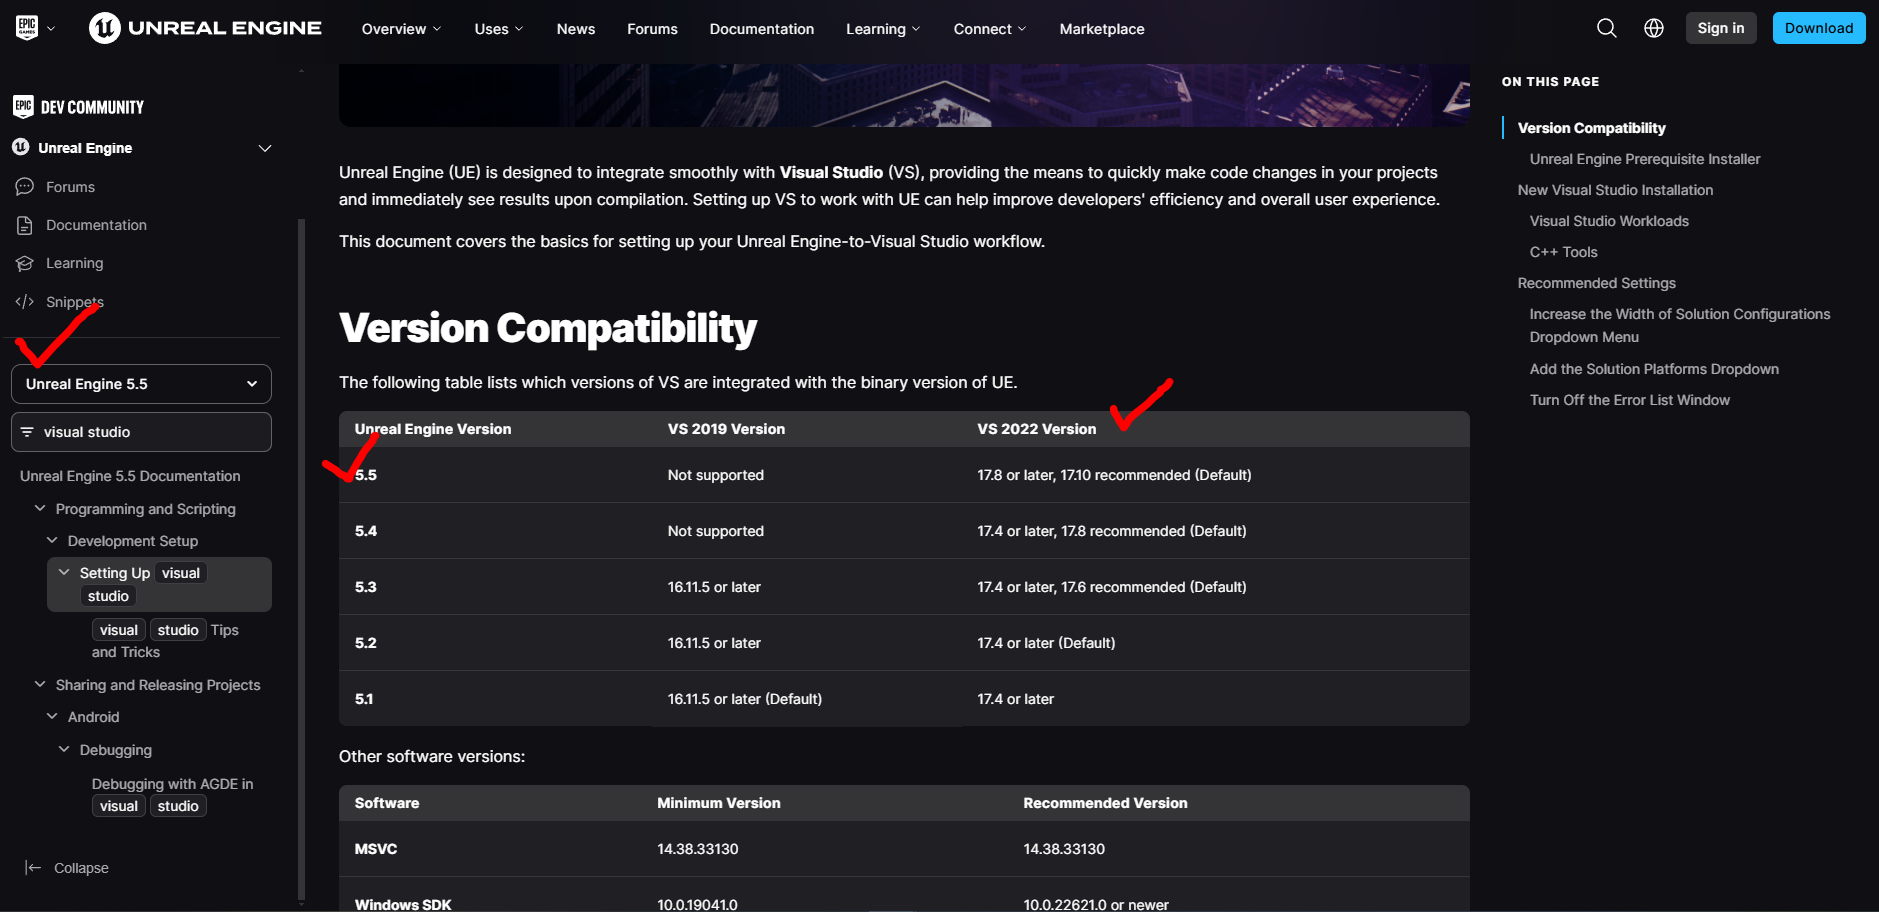Click the Snippets code brackets icon
This screenshot has height=912, width=1879.
(25, 302)
